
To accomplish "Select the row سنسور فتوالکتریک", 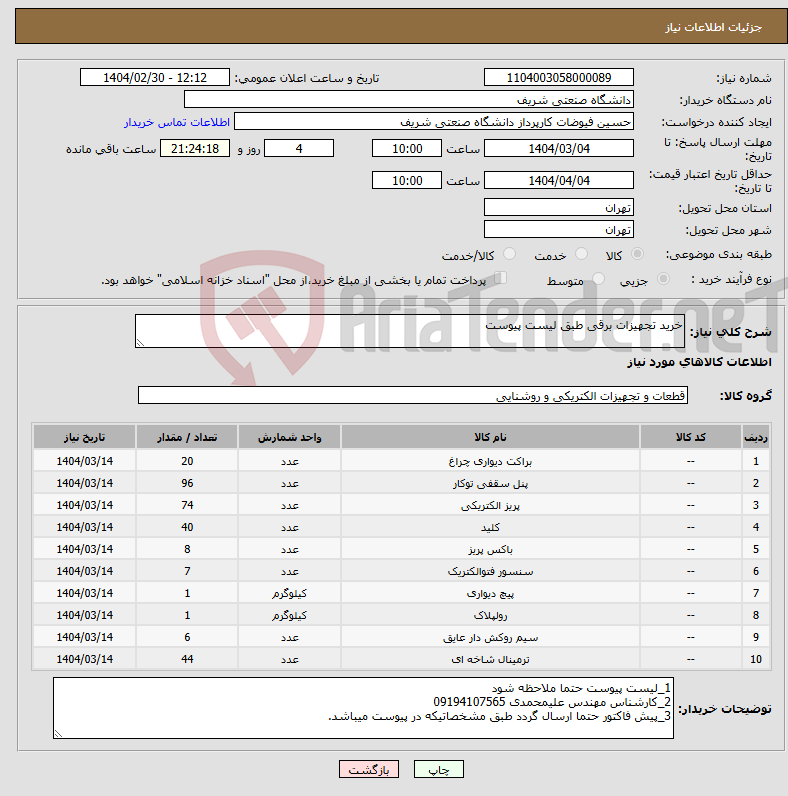I will (402, 571).
